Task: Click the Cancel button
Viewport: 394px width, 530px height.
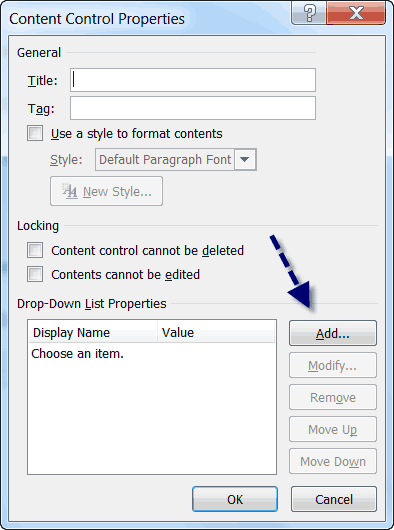Action: pos(334,499)
